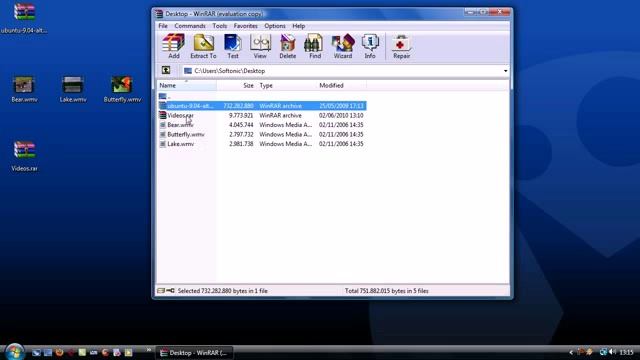
Task: Click size value 4.045.744
Action: pos(241,125)
